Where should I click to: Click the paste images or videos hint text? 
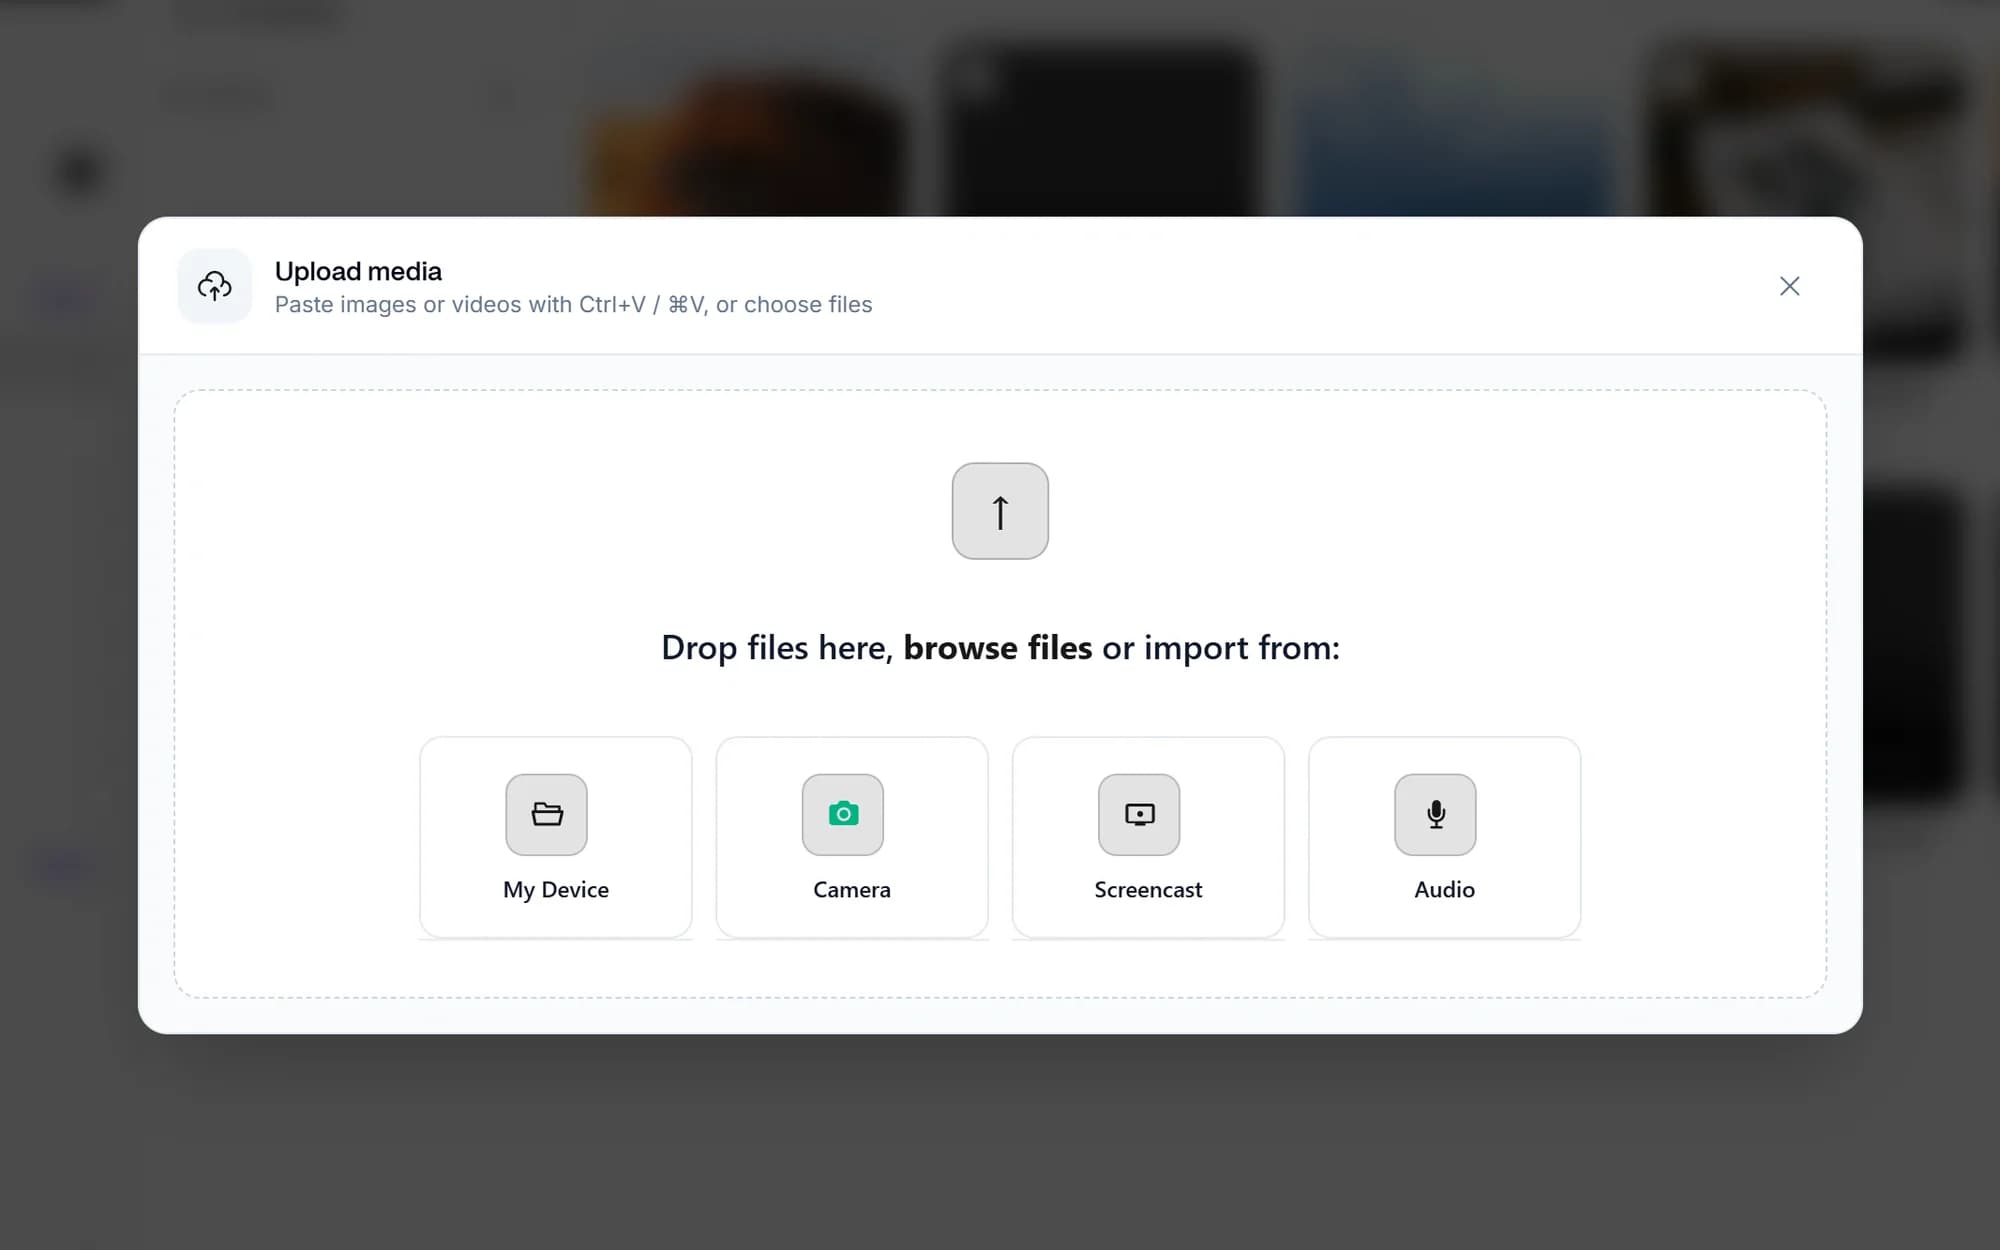[x=573, y=304]
